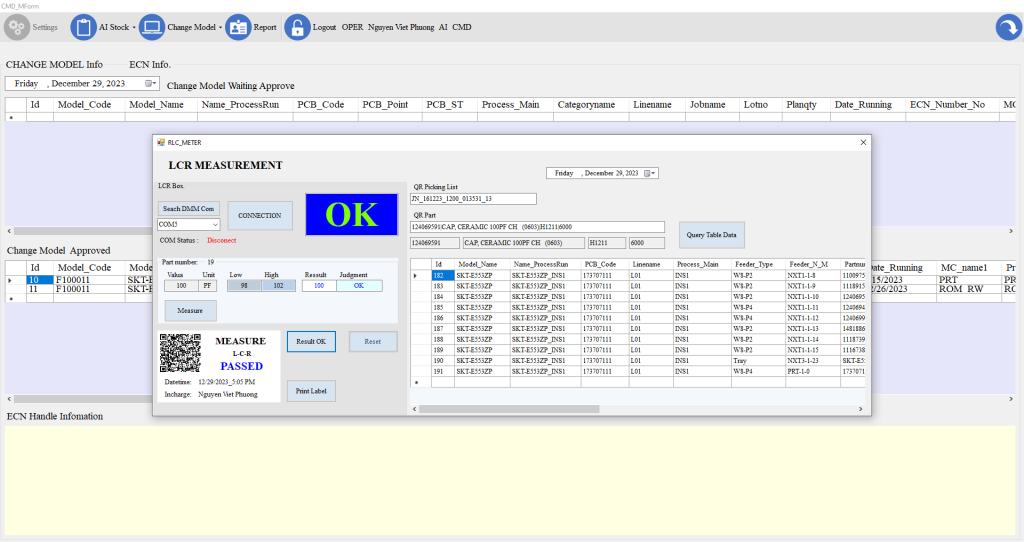Switch to ECN Info. tab

tap(150, 65)
